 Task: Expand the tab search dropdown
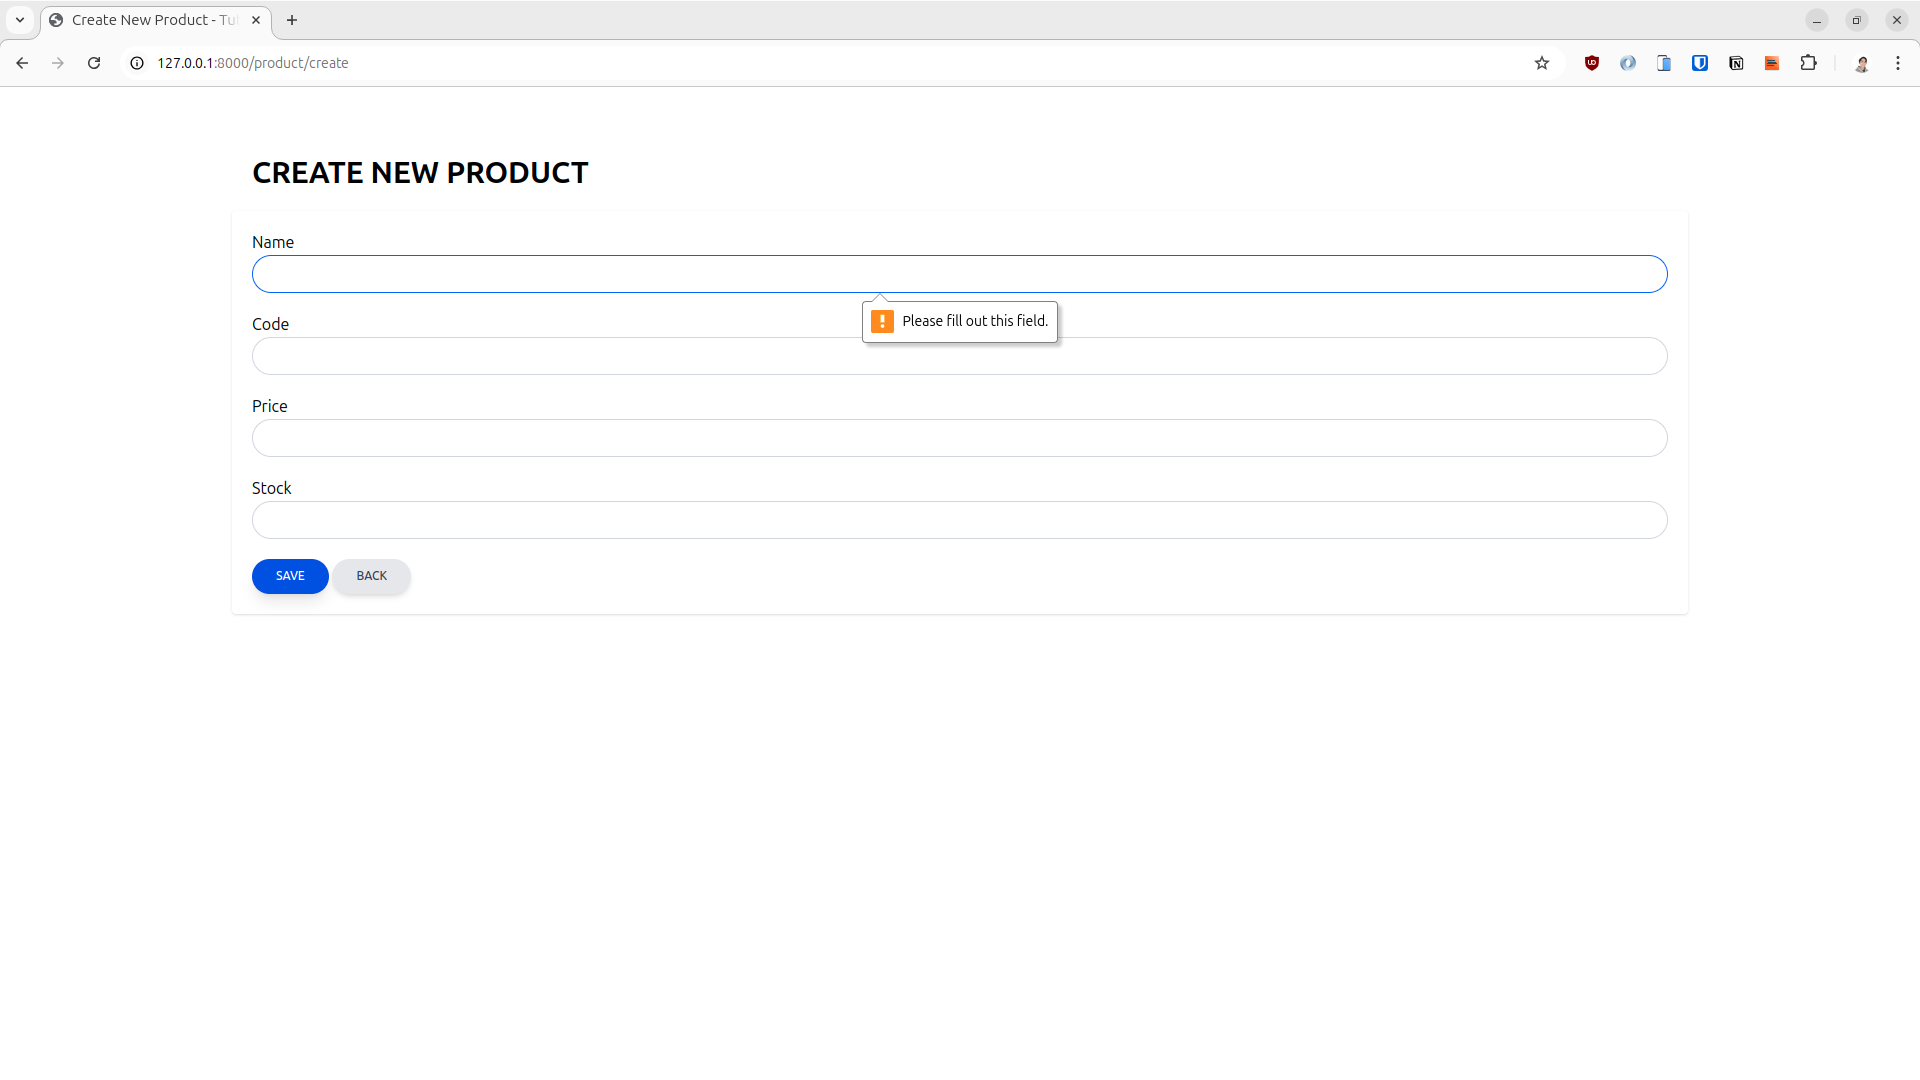19,19
